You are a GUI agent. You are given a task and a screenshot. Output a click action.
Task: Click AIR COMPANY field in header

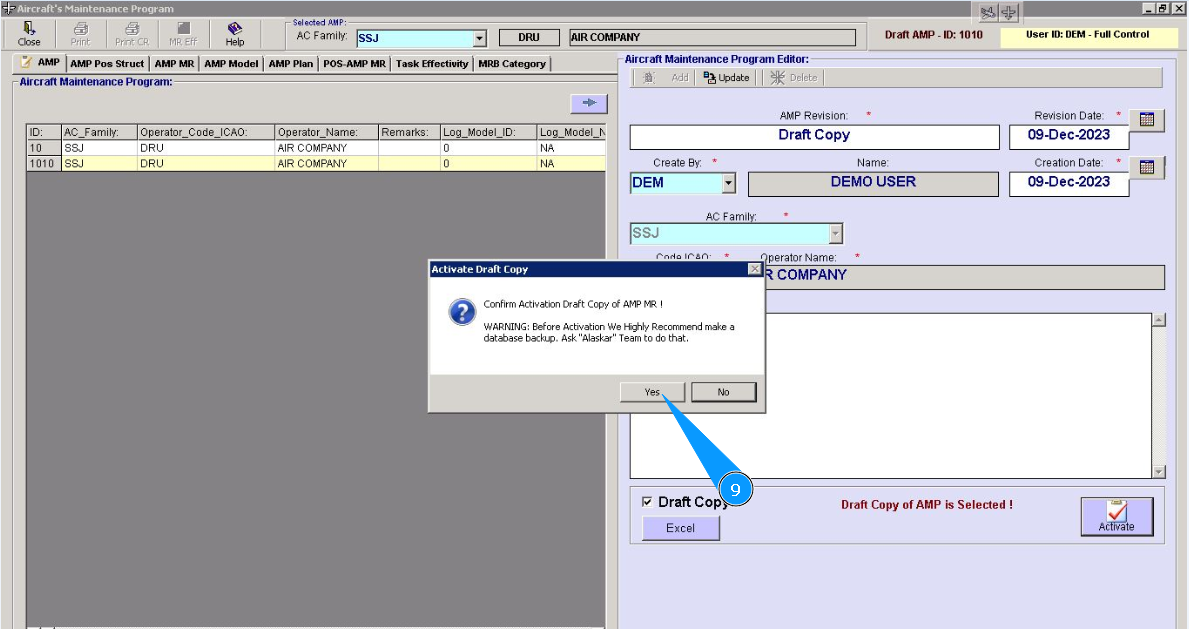click(x=712, y=37)
